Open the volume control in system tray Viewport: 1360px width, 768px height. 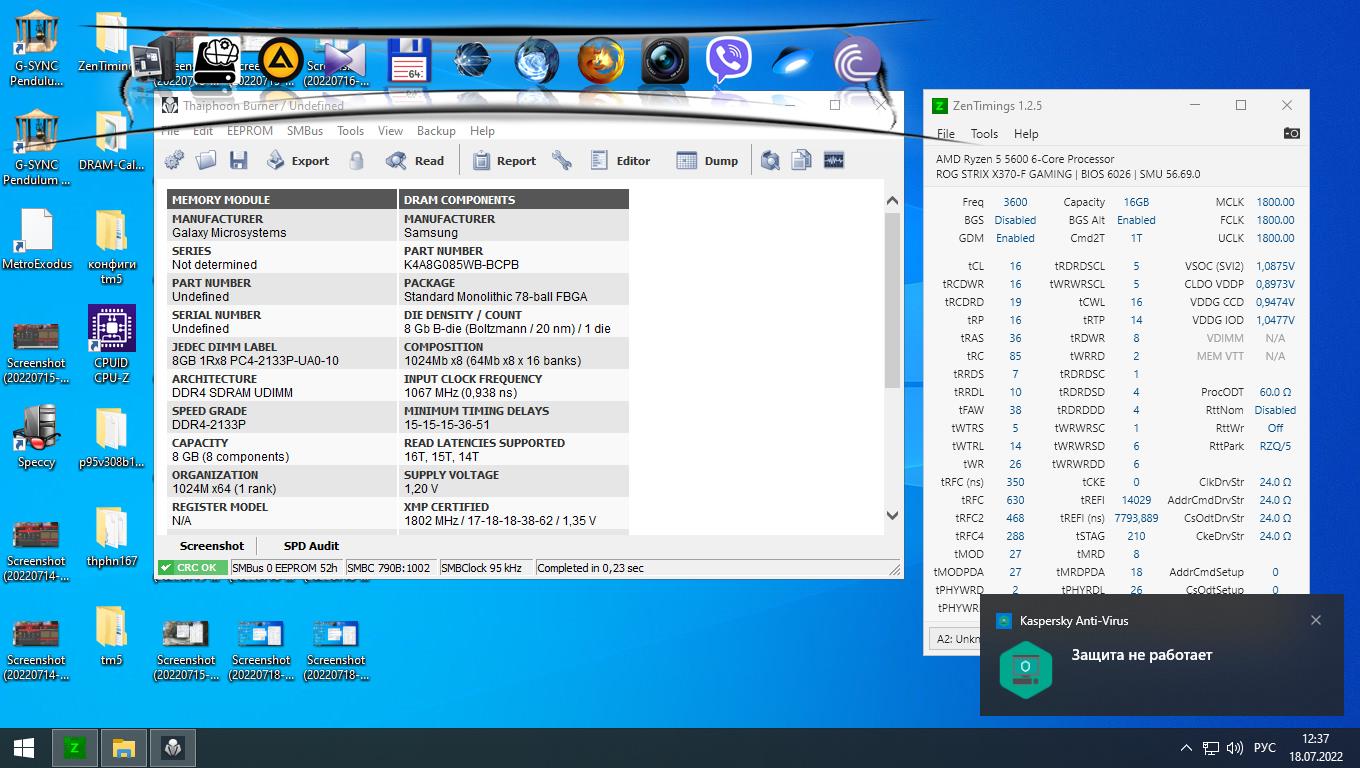[1234, 748]
